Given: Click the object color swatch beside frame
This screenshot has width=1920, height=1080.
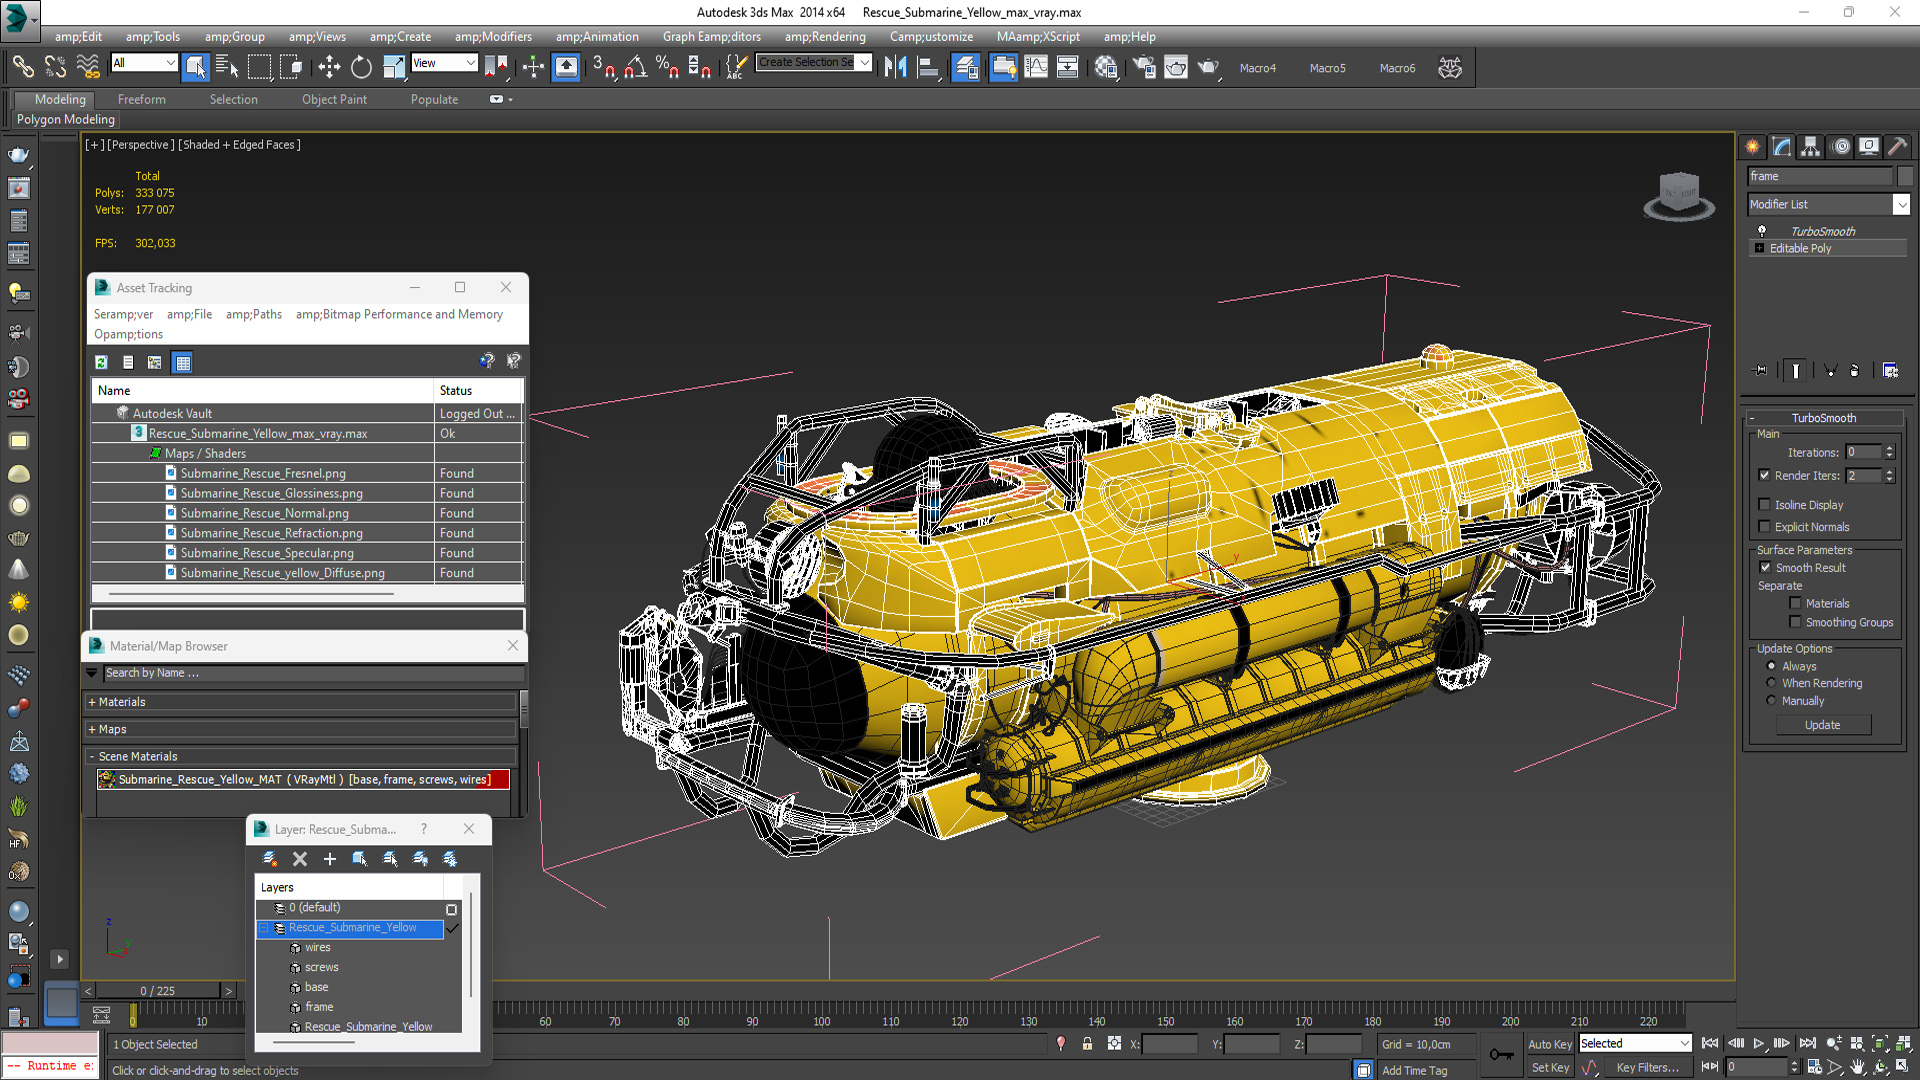Looking at the screenshot, I should [1904, 176].
